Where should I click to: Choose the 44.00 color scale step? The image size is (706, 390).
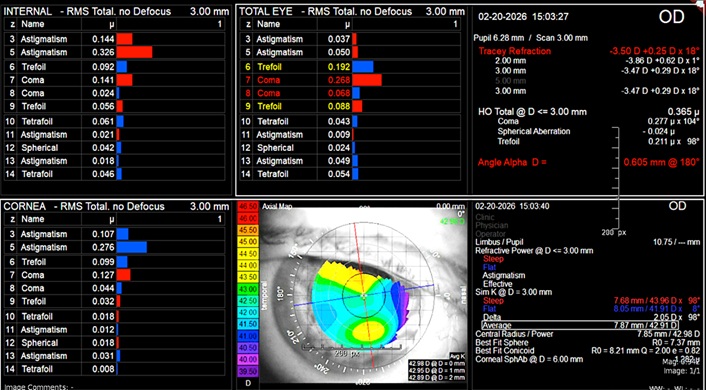coord(247,265)
